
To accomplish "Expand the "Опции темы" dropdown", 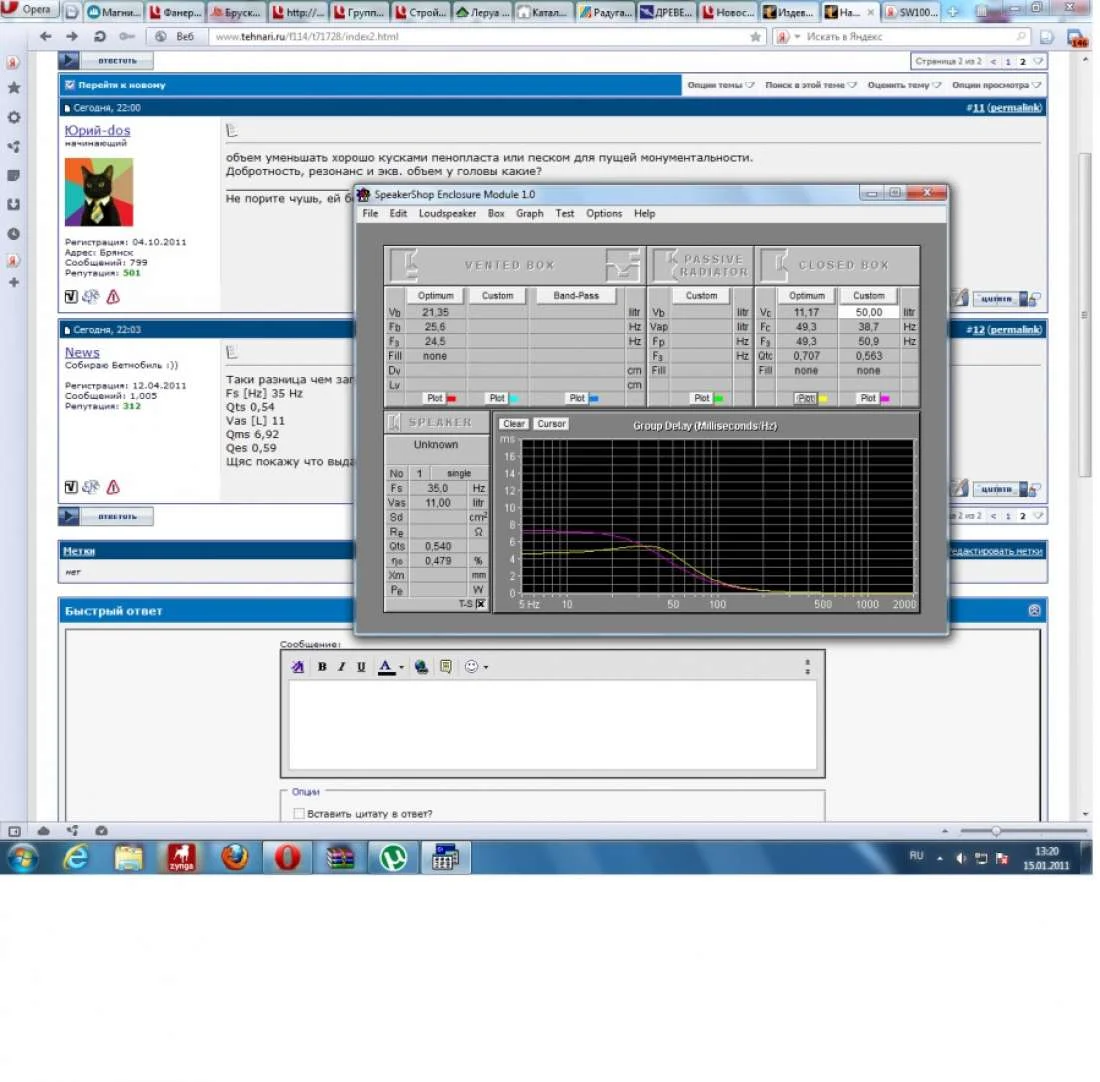I will (720, 85).
